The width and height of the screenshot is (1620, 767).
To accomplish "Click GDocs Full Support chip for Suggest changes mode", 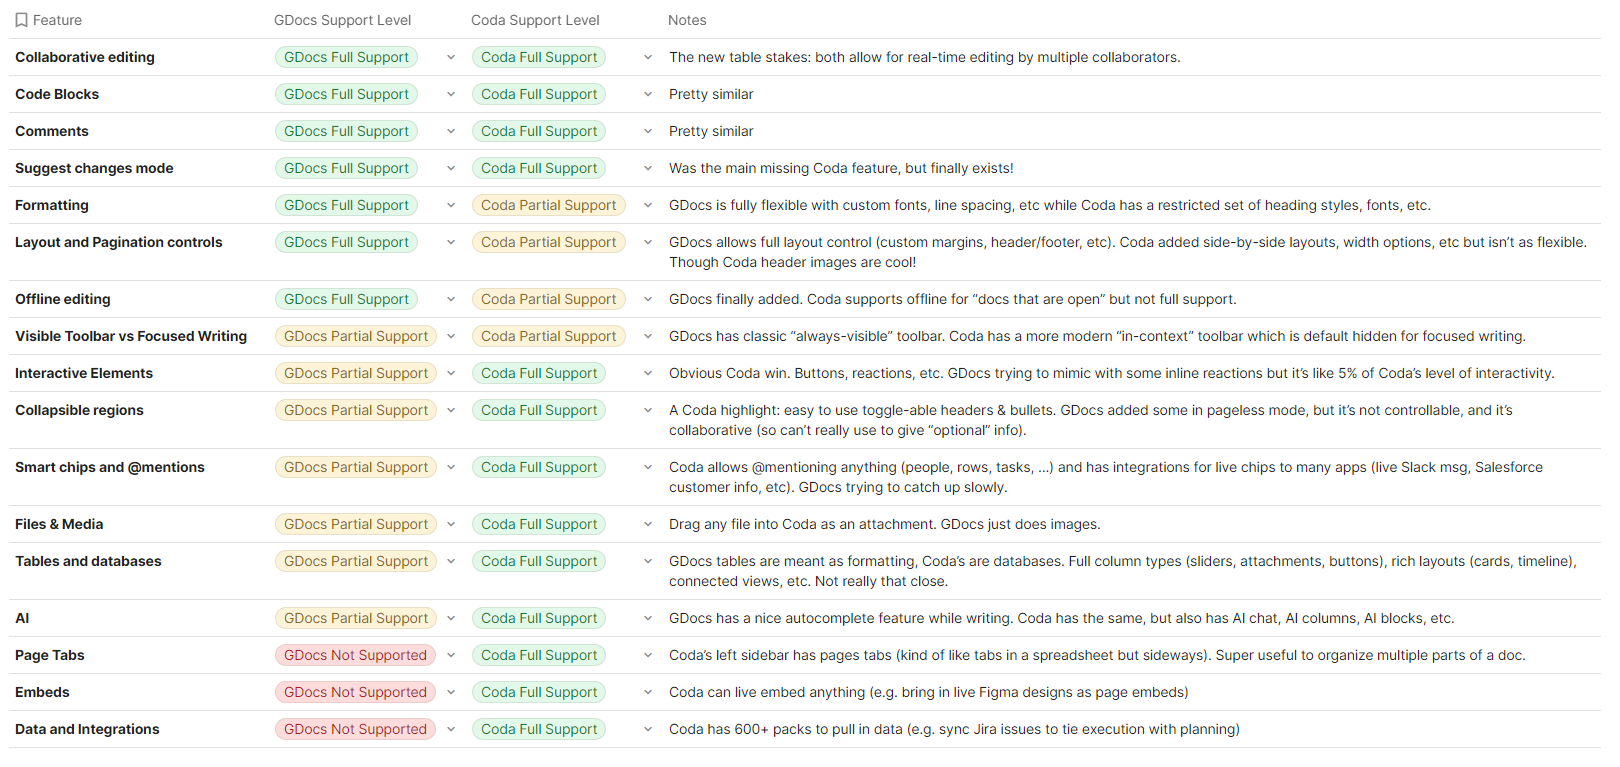I will click(346, 168).
